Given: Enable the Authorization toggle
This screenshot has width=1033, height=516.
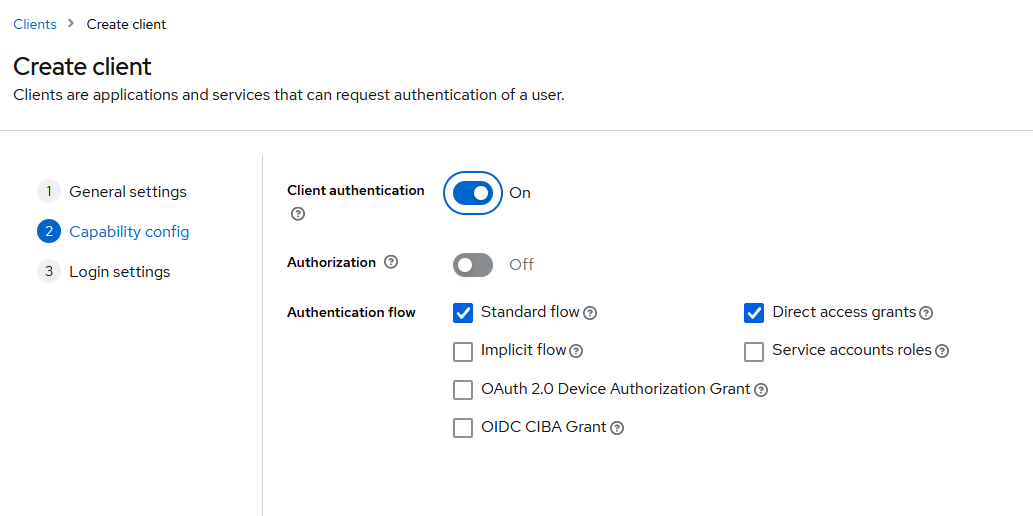Looking at the screenshot, I should [473, 265].
